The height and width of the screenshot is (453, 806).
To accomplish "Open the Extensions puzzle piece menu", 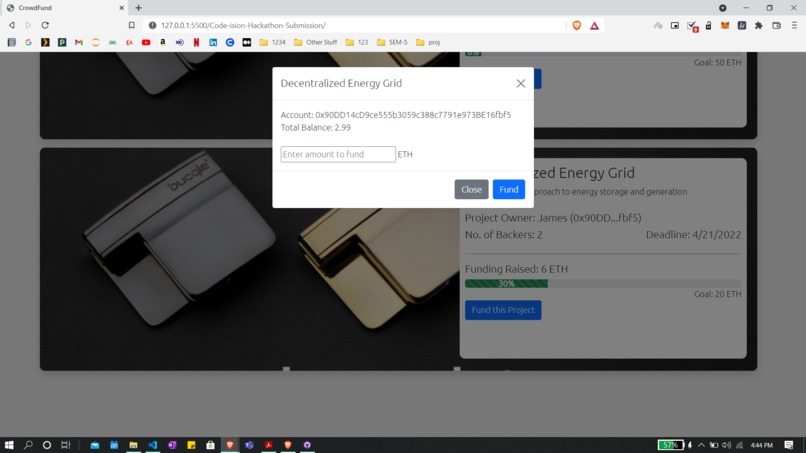I will 759,25.
